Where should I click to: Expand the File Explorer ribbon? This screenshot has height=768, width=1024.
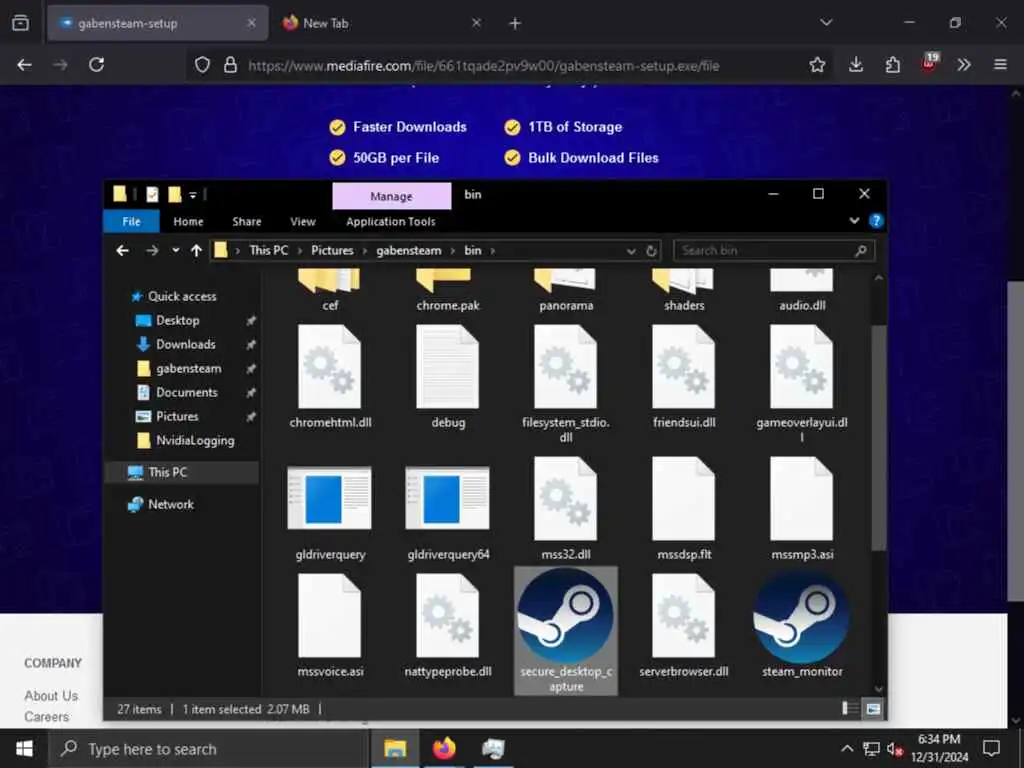click(x=854, y=221)
